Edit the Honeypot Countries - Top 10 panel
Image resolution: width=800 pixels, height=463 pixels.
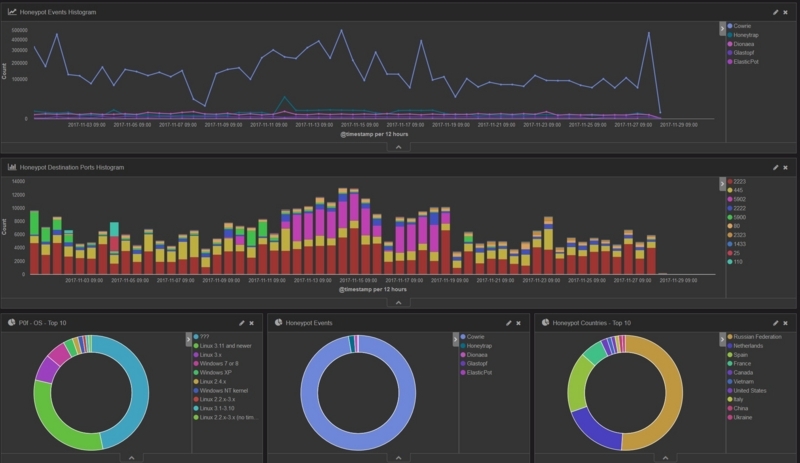pyautogui.click(x=776, y=323)
